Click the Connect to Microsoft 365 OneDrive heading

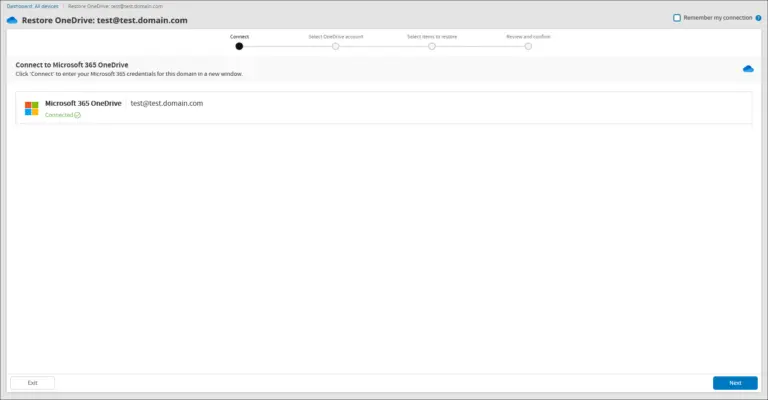click(x=72, y=65)
